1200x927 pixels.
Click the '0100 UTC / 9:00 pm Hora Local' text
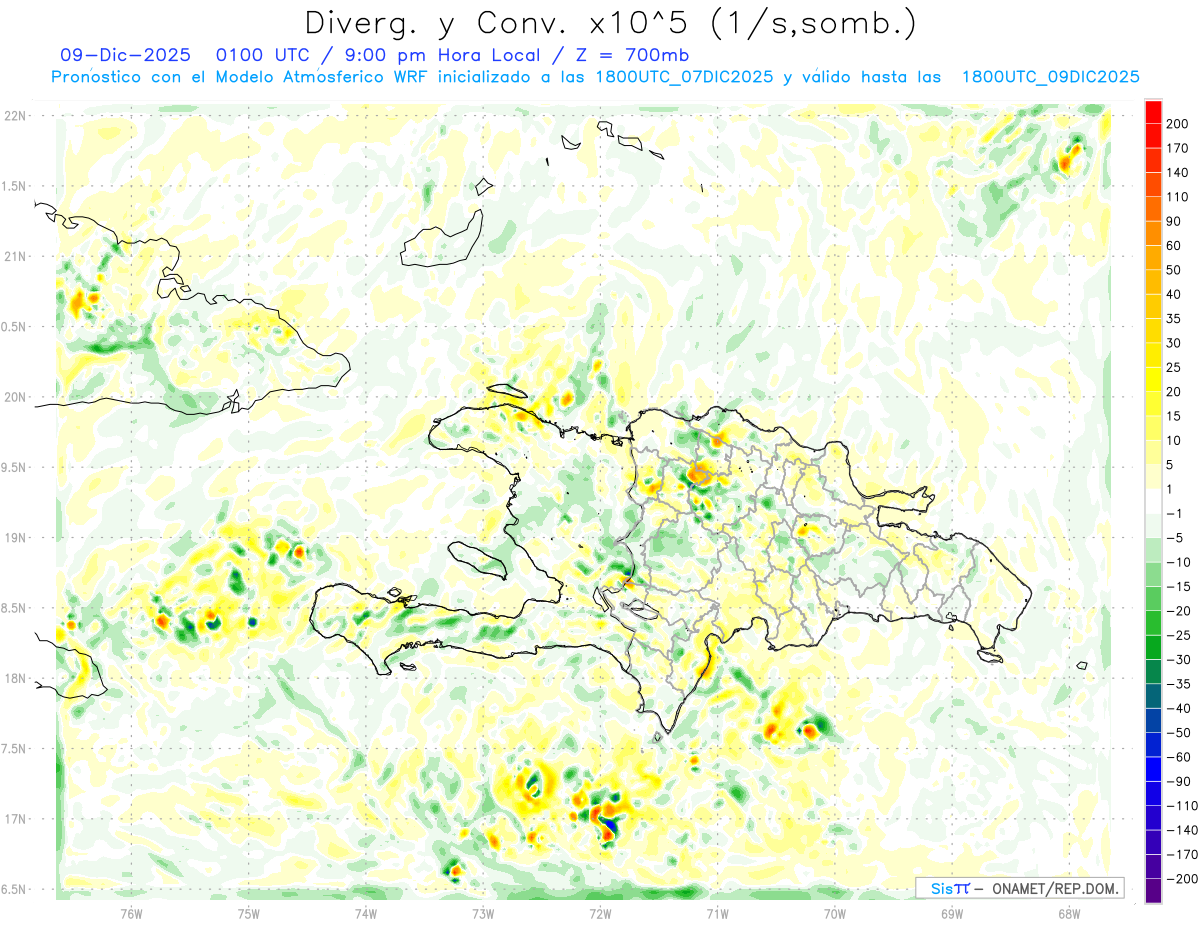tap(385, 55)
